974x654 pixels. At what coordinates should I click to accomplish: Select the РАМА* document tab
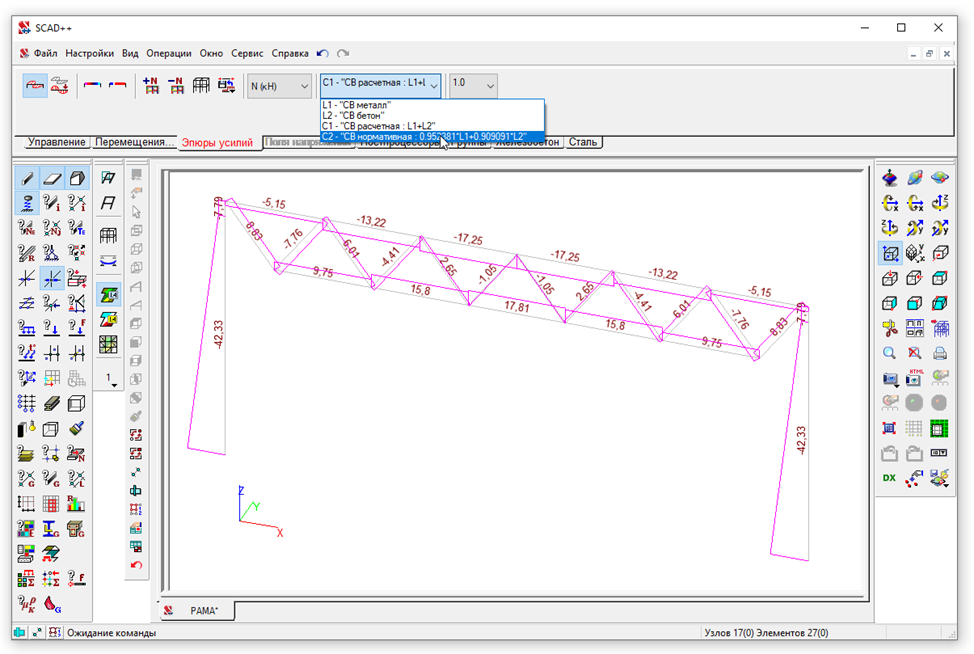(x=199, y=611)
